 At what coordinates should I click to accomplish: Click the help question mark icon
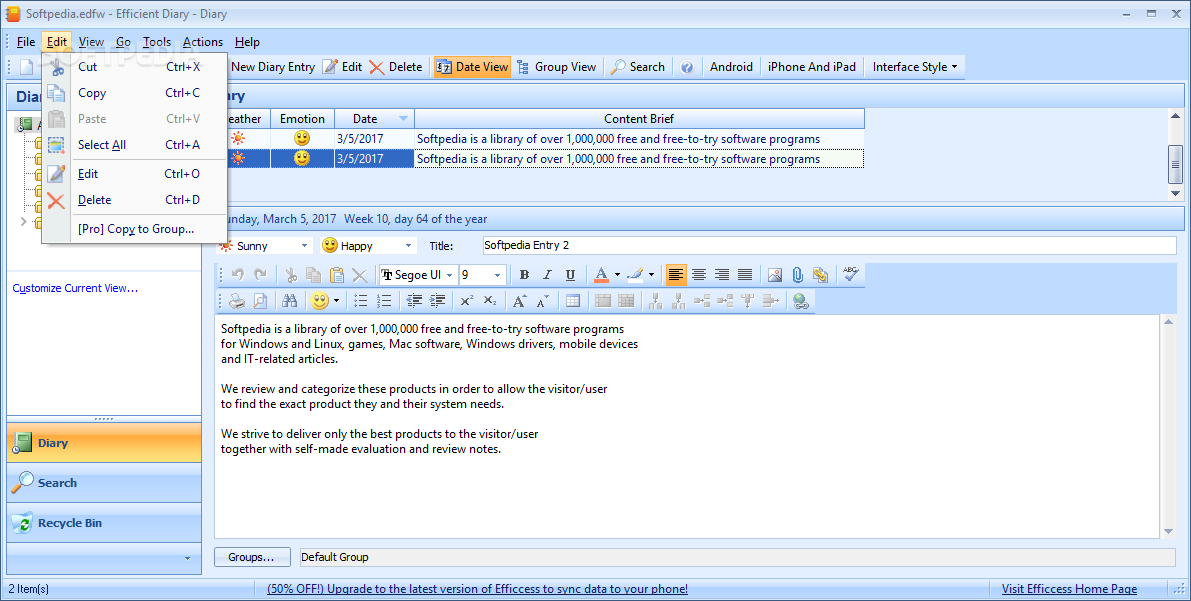pos(687,67)
